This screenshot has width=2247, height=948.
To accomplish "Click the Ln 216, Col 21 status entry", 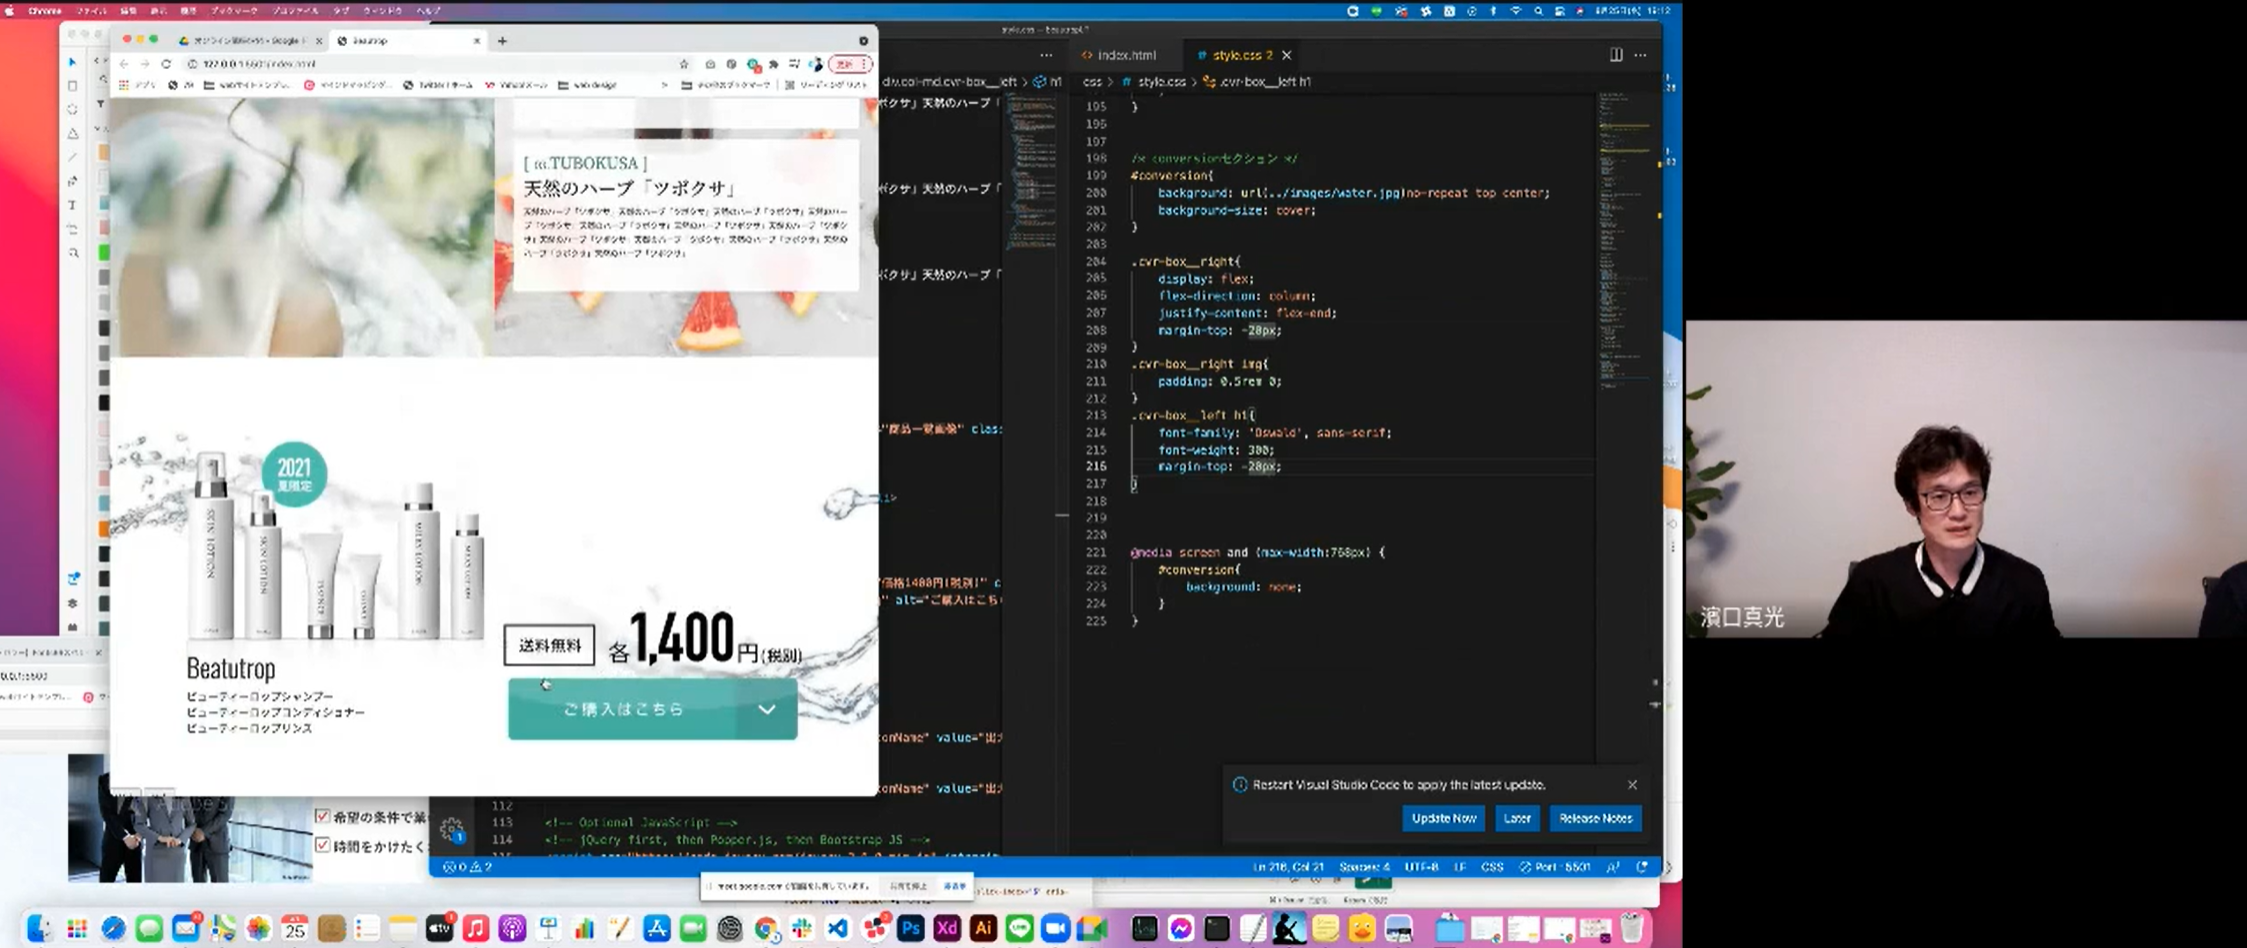I will (1288, 867).
